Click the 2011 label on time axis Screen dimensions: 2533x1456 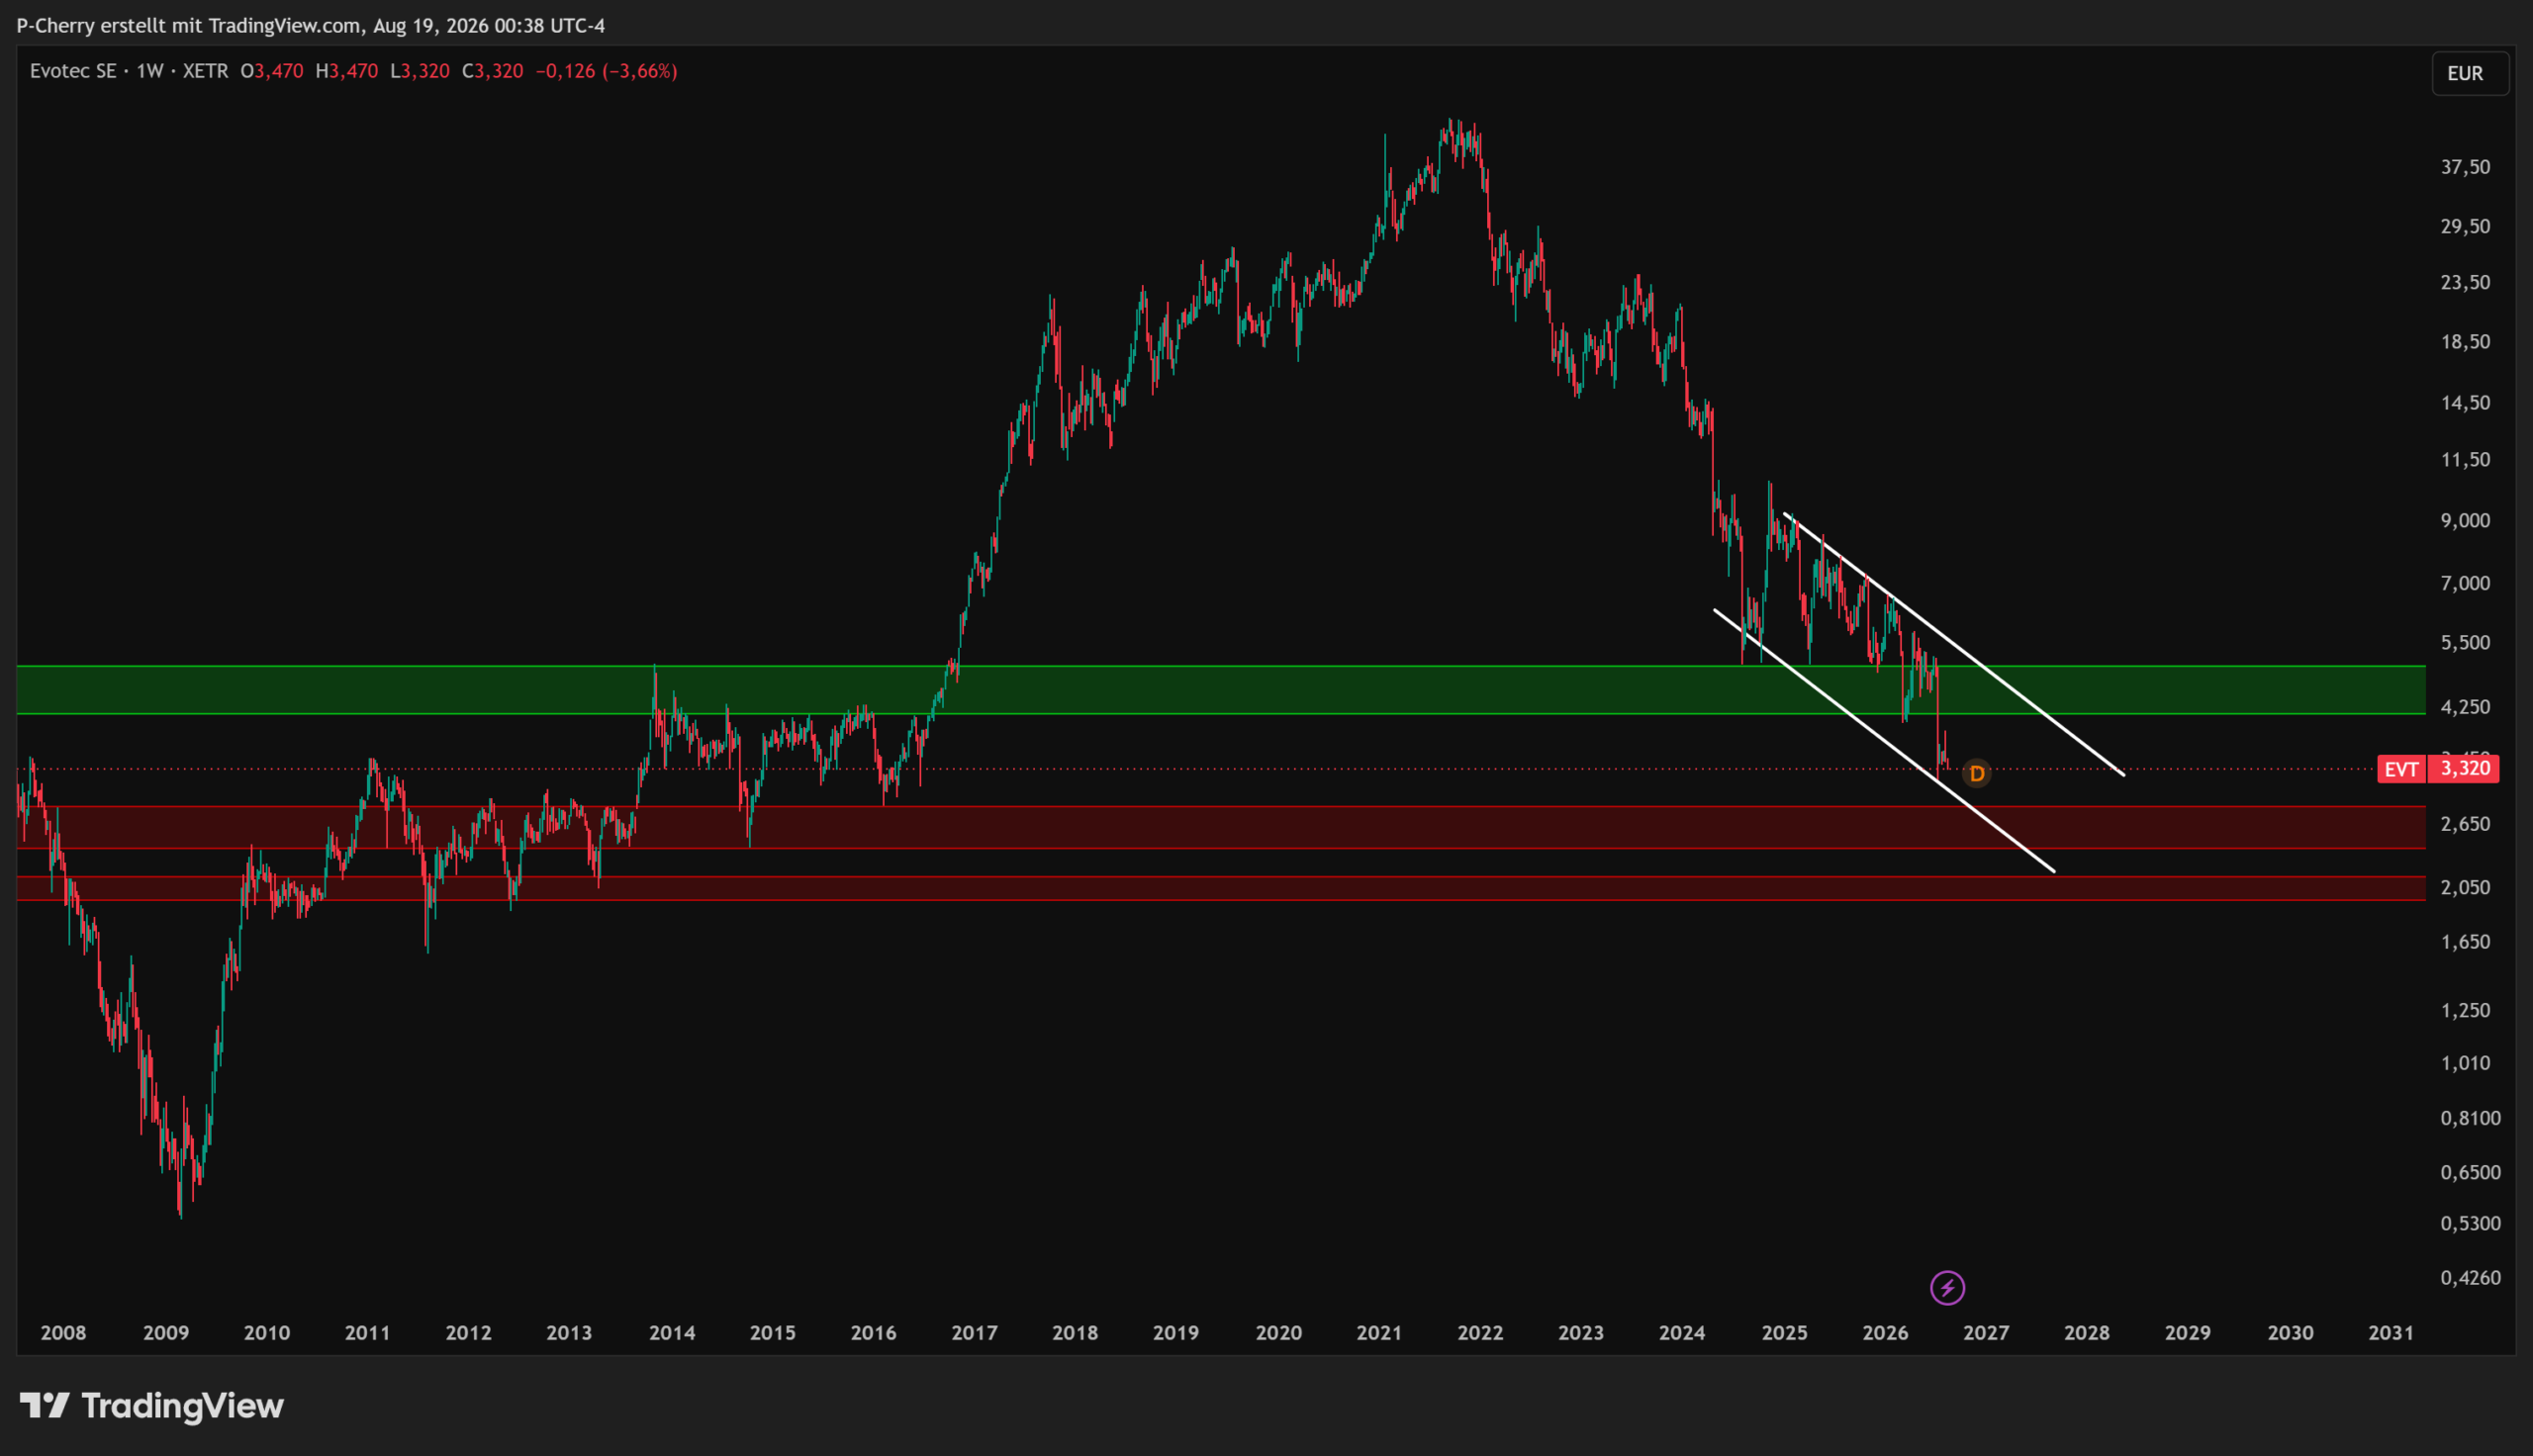click(368, 1332)
